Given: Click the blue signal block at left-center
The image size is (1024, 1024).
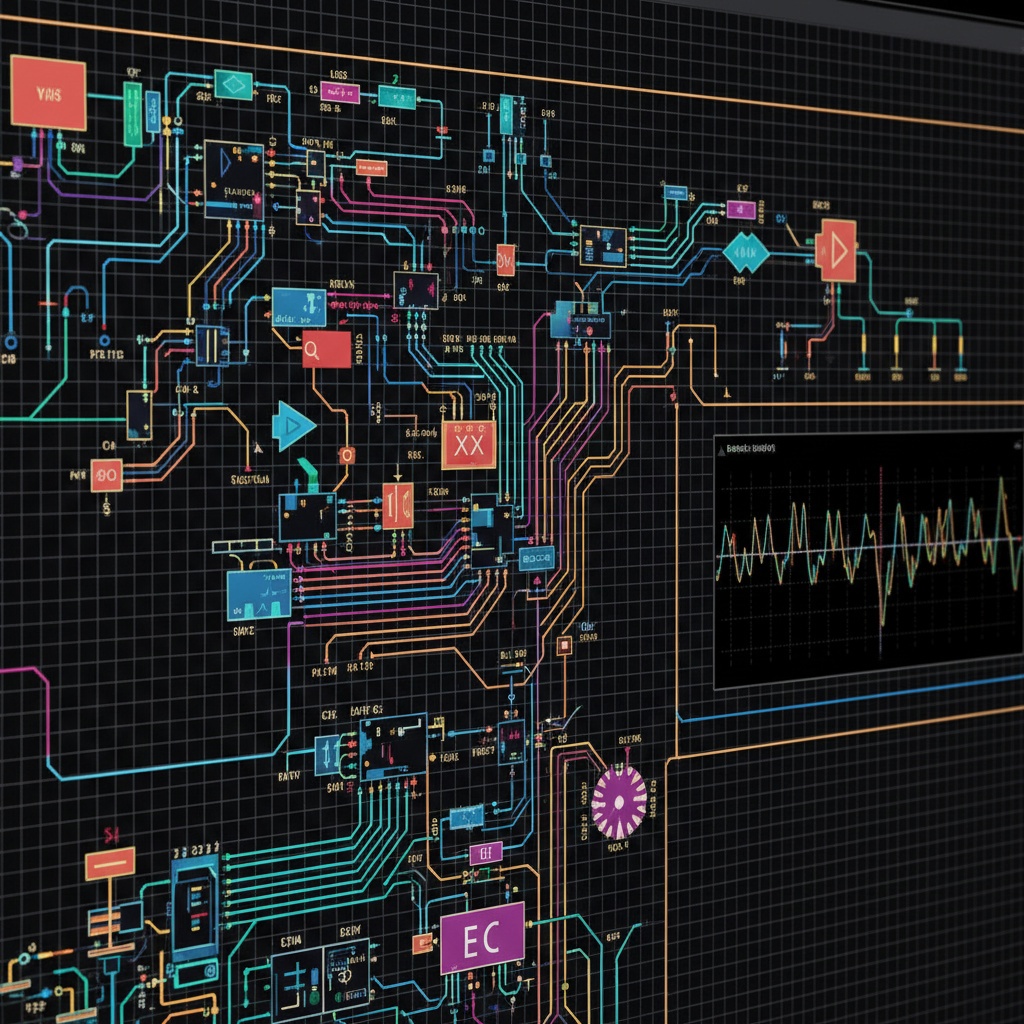Looking at the screenshot, I should pos(259,593).
